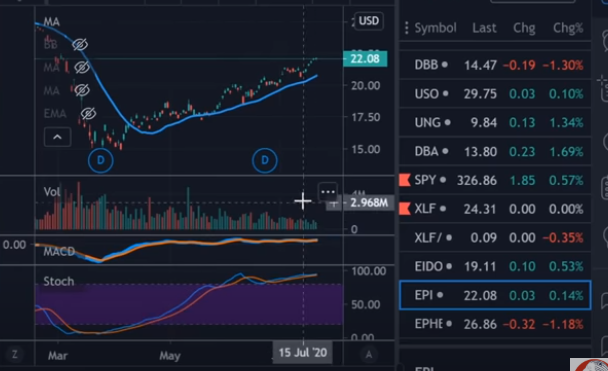608x371 pixels.
Task: Select the EIDO row in the watchlist
Action: (495, 266)
